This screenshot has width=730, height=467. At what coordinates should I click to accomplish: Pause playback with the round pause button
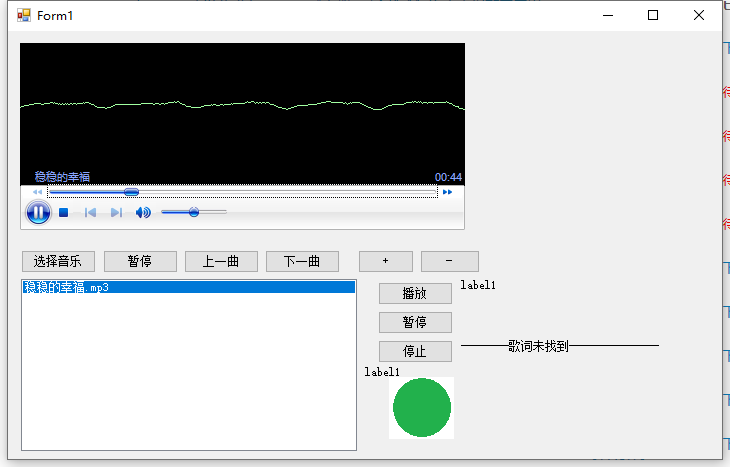click(38, 212)
